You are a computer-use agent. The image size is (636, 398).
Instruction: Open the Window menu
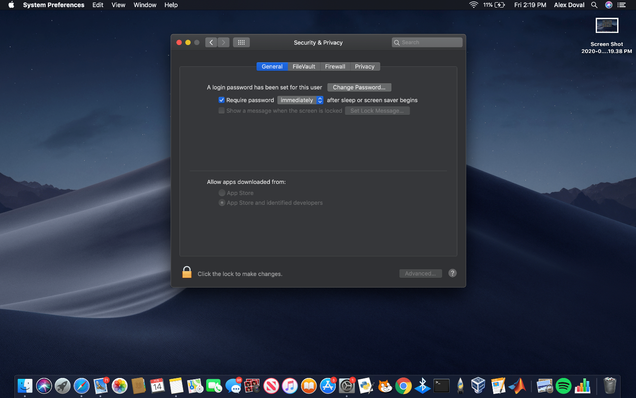(145, 5)
